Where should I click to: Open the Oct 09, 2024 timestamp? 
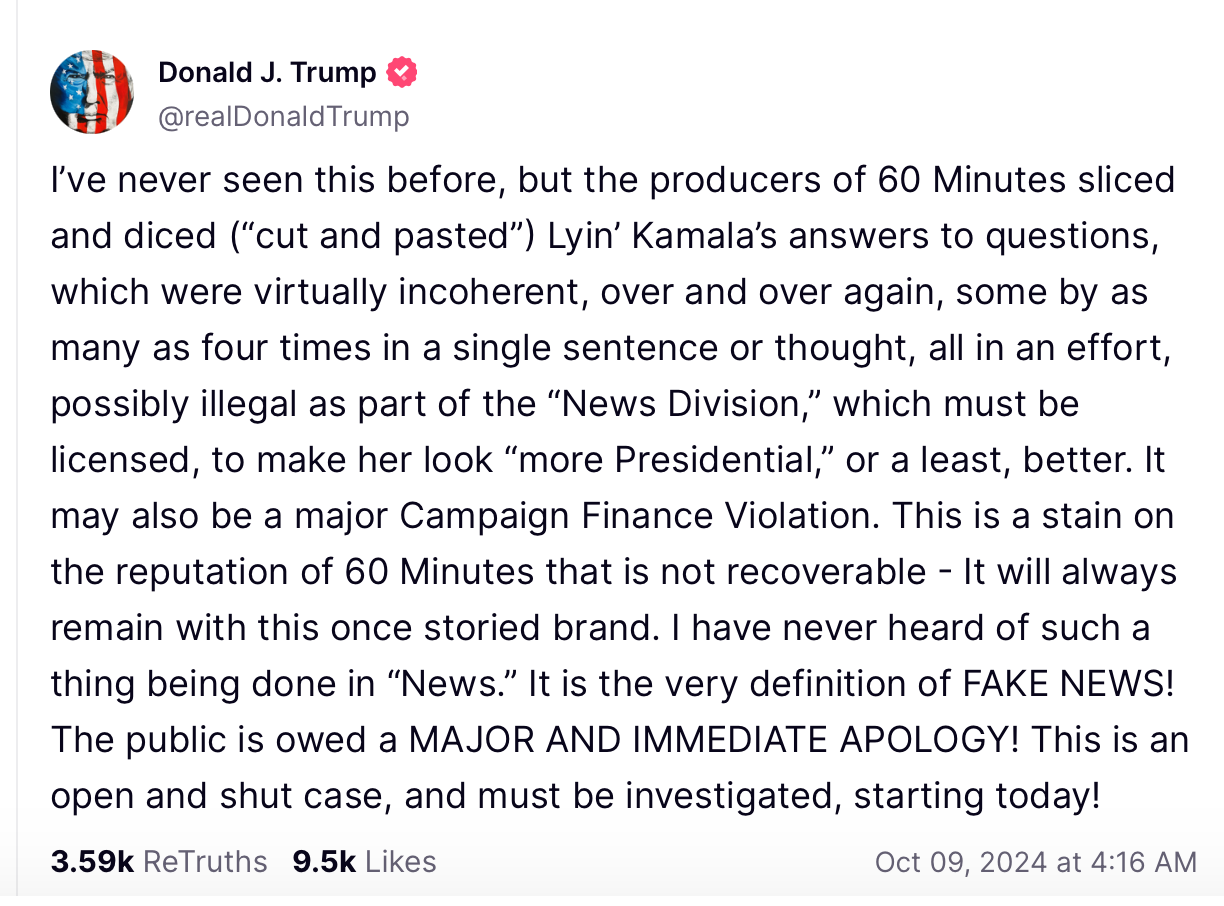[1035, 861]
